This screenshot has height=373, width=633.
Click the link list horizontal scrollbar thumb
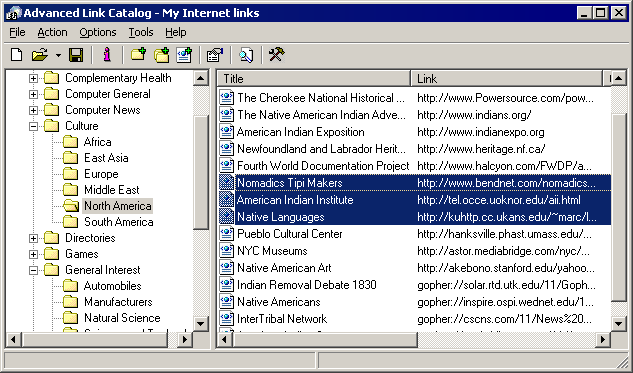pos(325,339)
